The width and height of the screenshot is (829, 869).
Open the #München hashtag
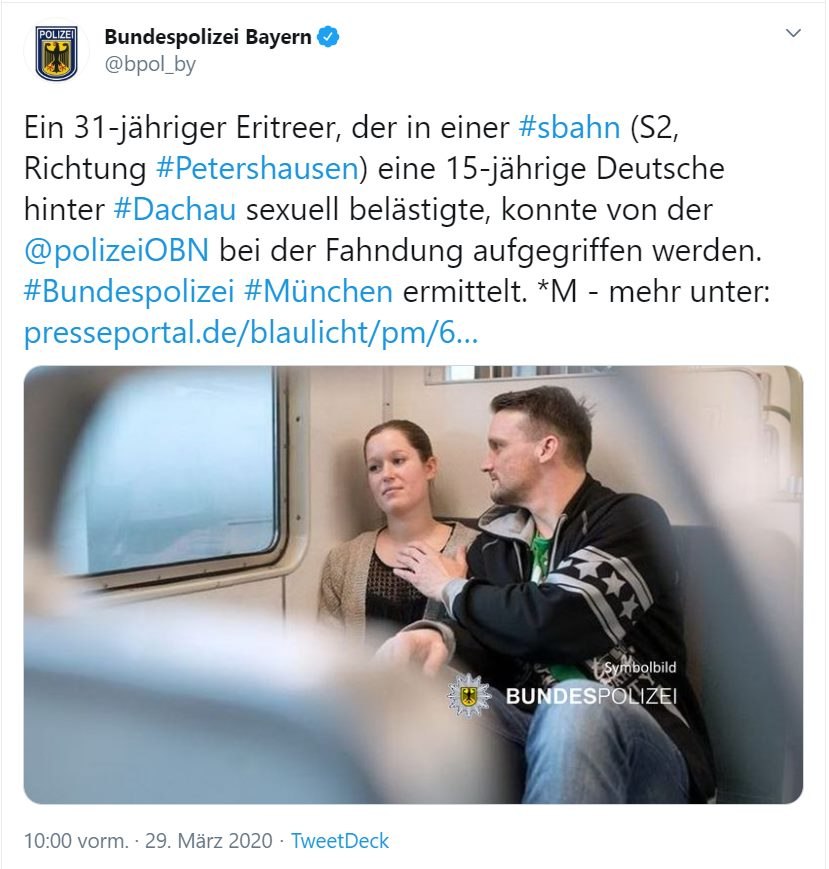click(x=318, y=292)
